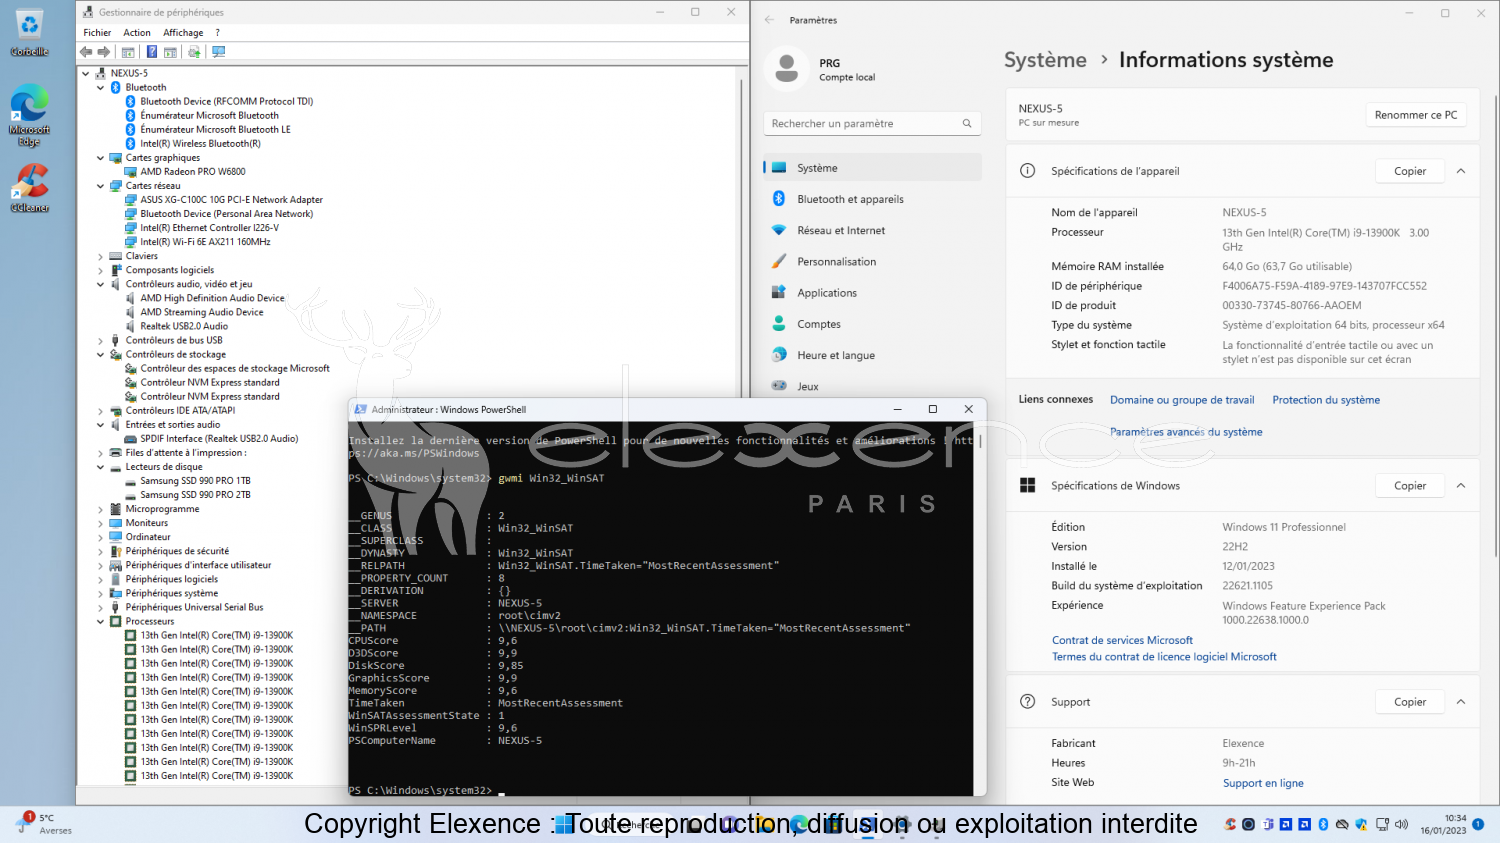Image resolution: width=1500 pixels, height=843 pixels.
Task: Click the CCleaner tray icon in the taskbar
Action: pyautogui.click(x=1230, y=825)
